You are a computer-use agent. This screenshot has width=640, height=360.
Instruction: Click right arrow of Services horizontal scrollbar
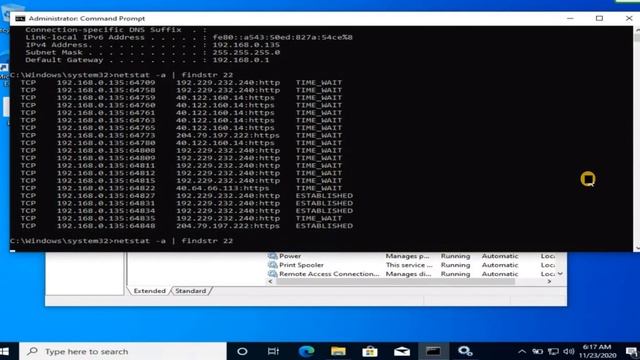[x=549, y=281]
